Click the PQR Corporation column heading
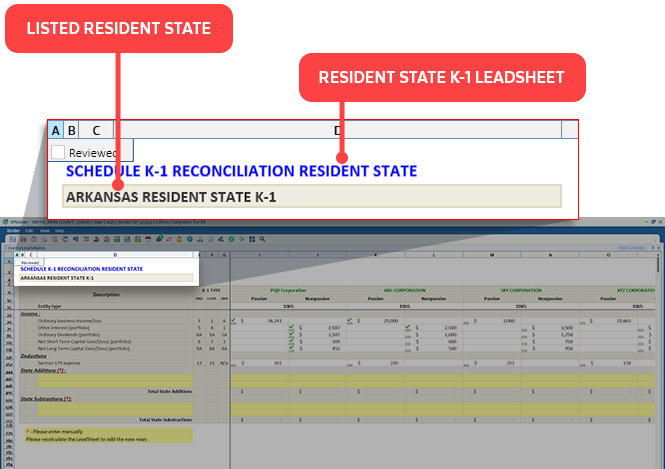The height and width of the screenshot is (469, 665). (x=288, y=290)
